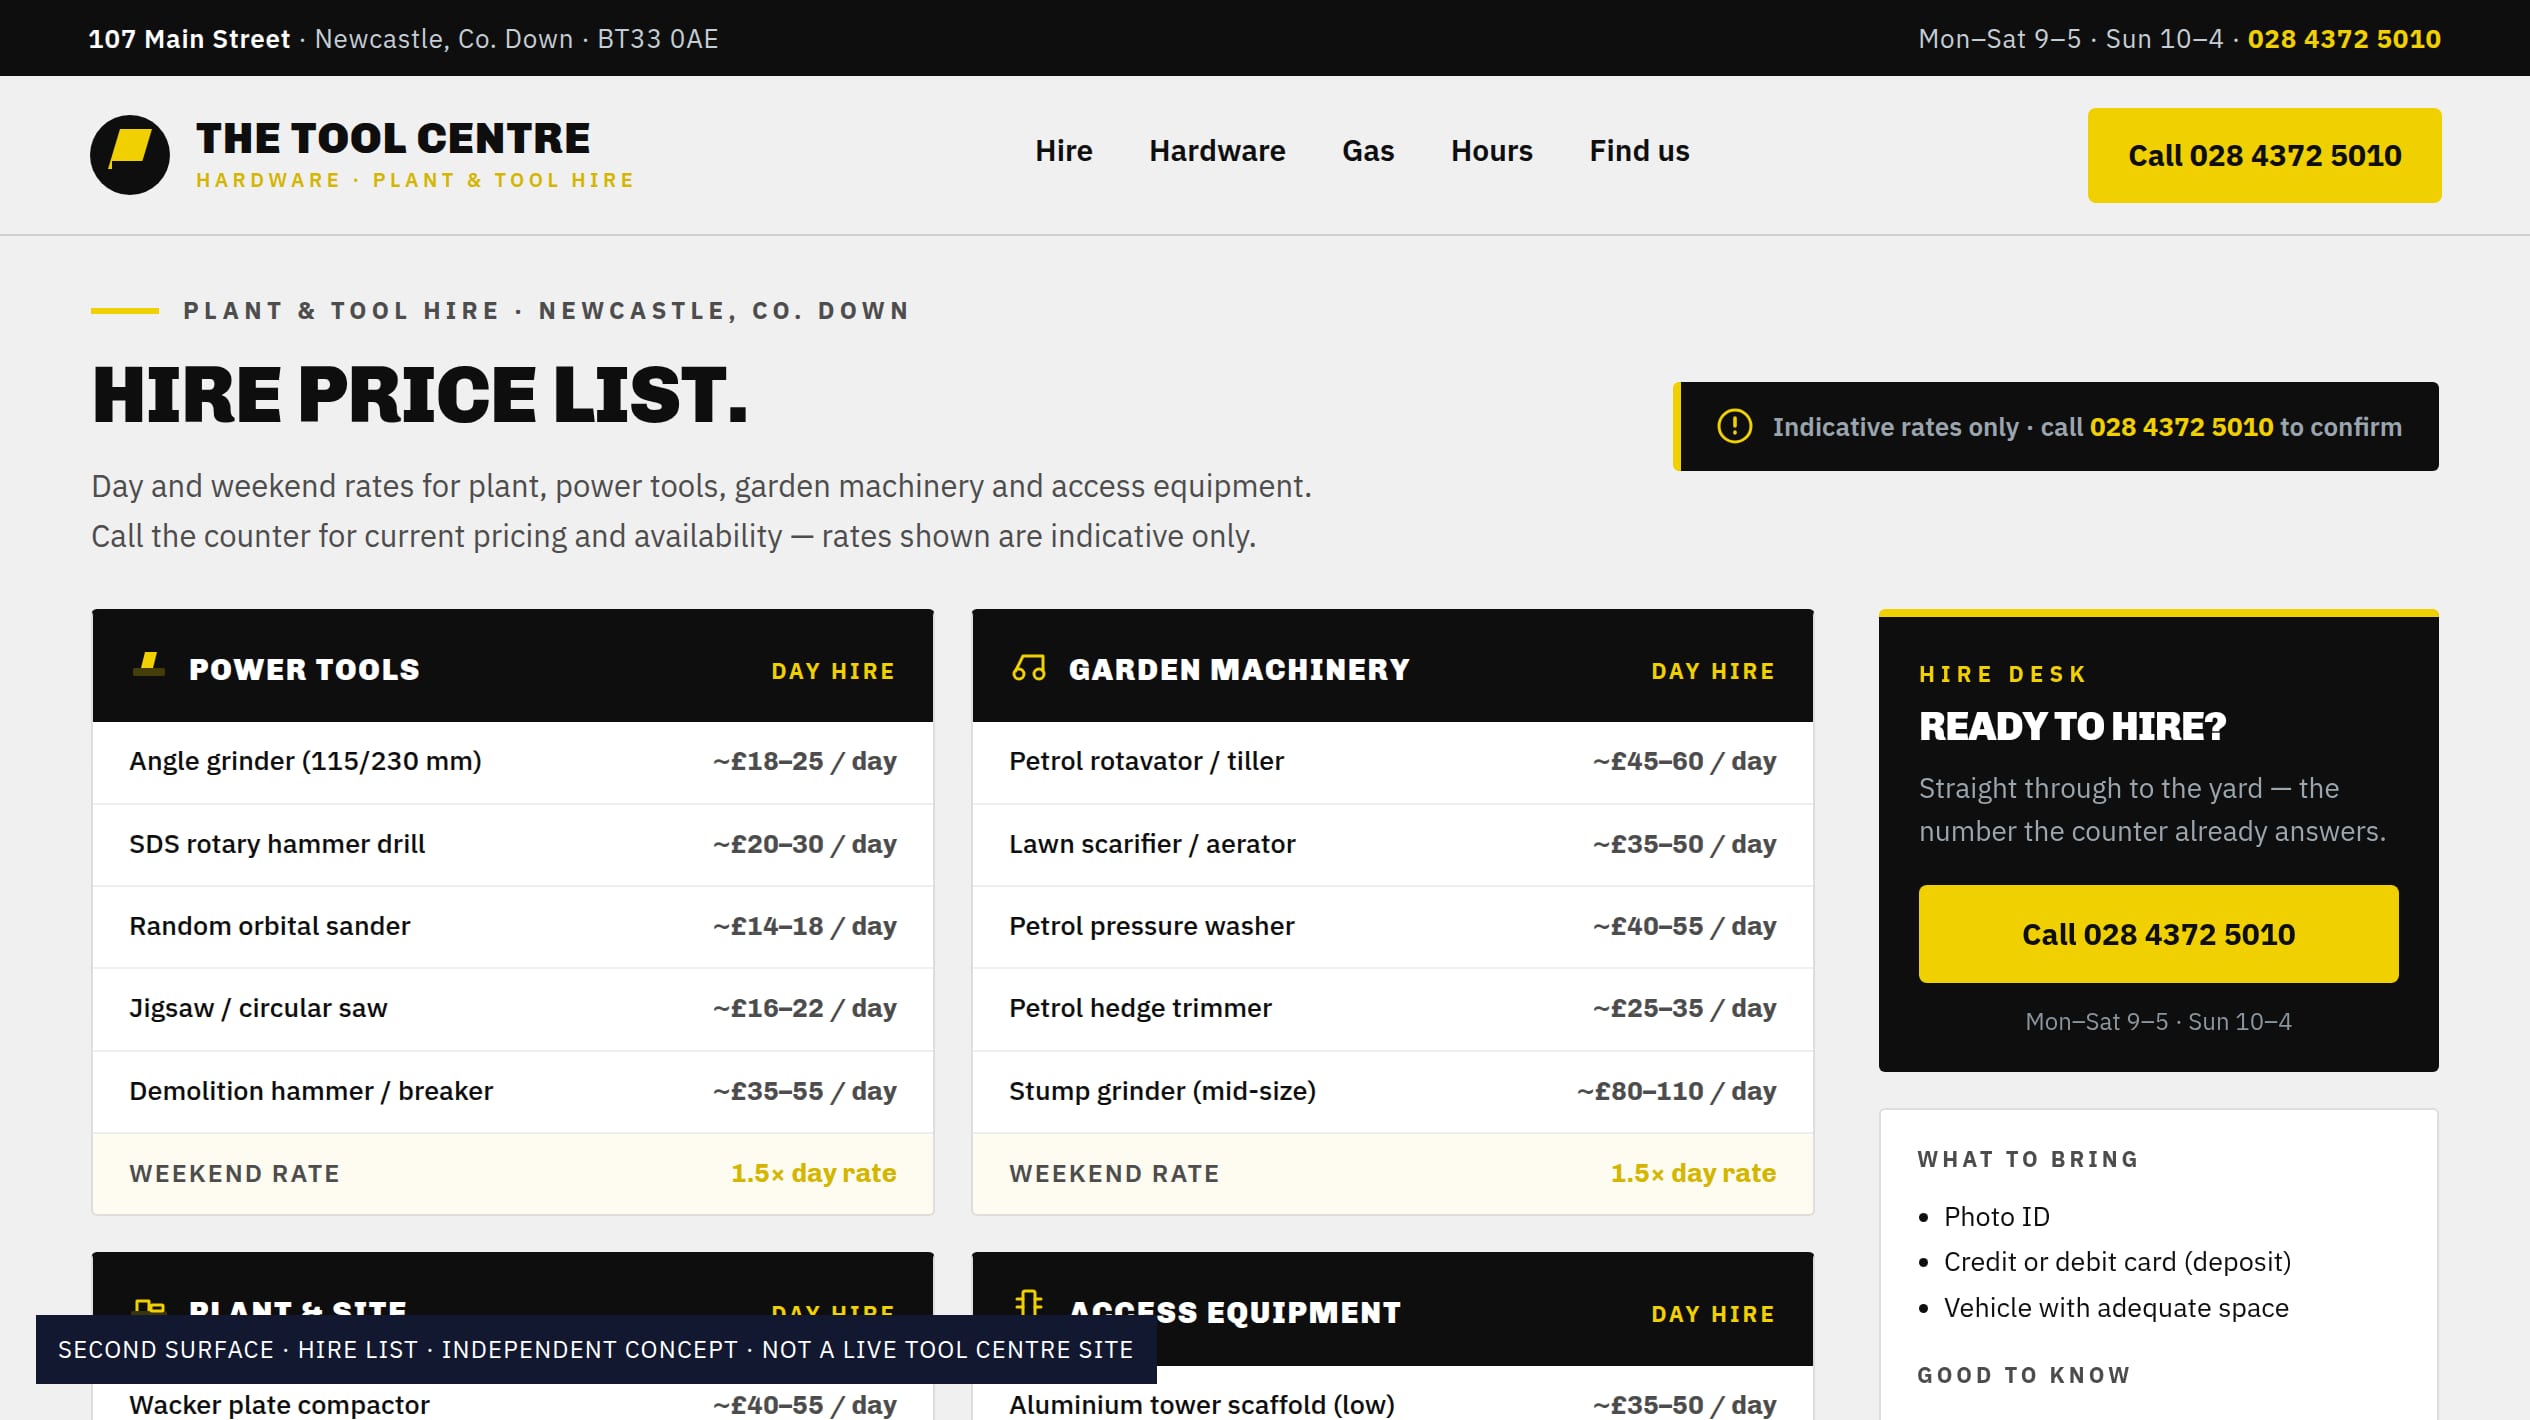
Task: Select the Petrol pressure washer row
Action: click(1393, 927)
